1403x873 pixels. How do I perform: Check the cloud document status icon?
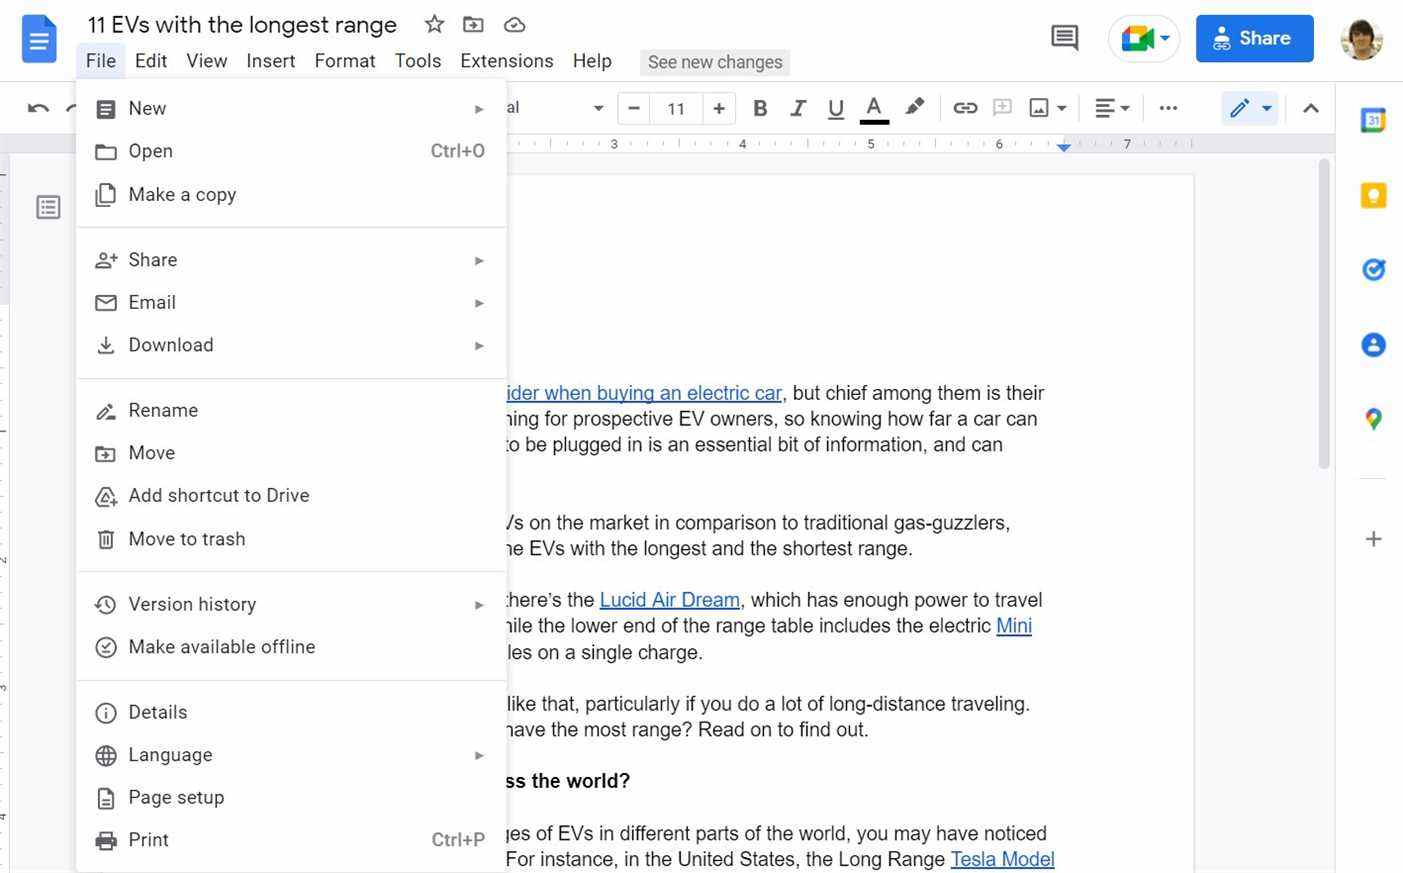click(x=514, y=24)
